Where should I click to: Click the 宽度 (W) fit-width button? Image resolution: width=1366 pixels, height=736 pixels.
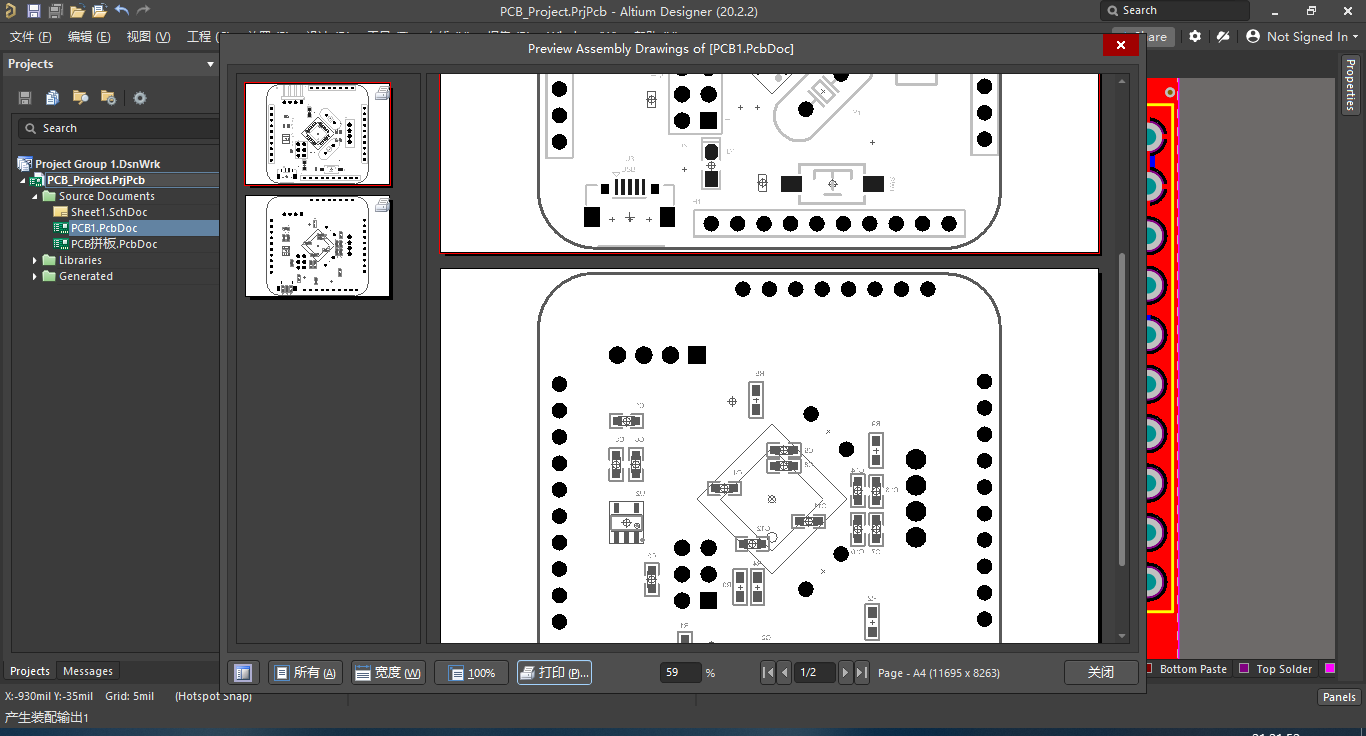pyautogui.click(x=388, y=673)
